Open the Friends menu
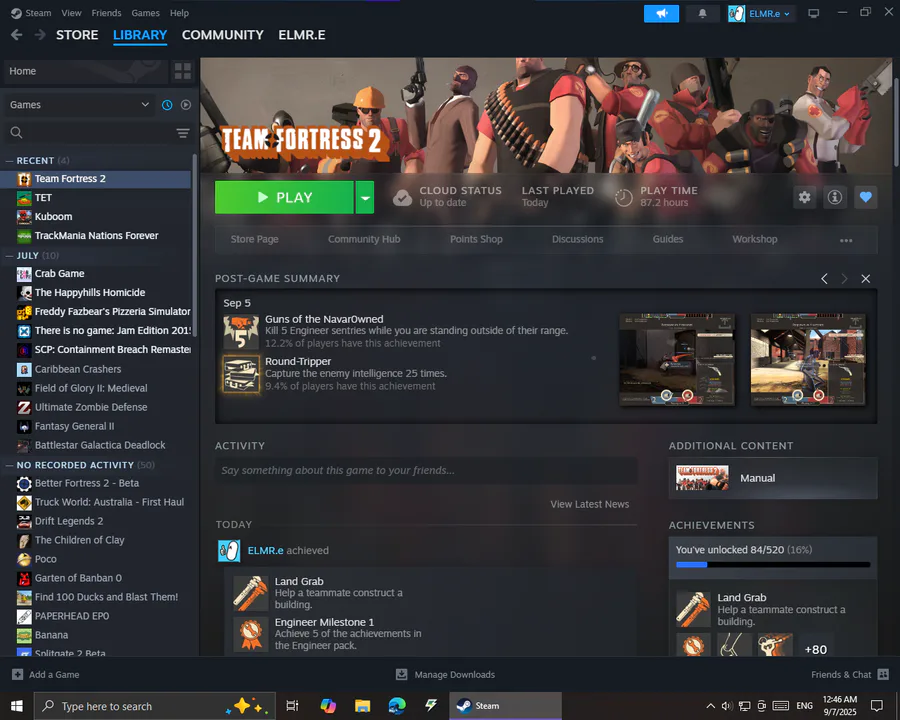The width and height of the screenshot is (900, 720). pos(106,13)
